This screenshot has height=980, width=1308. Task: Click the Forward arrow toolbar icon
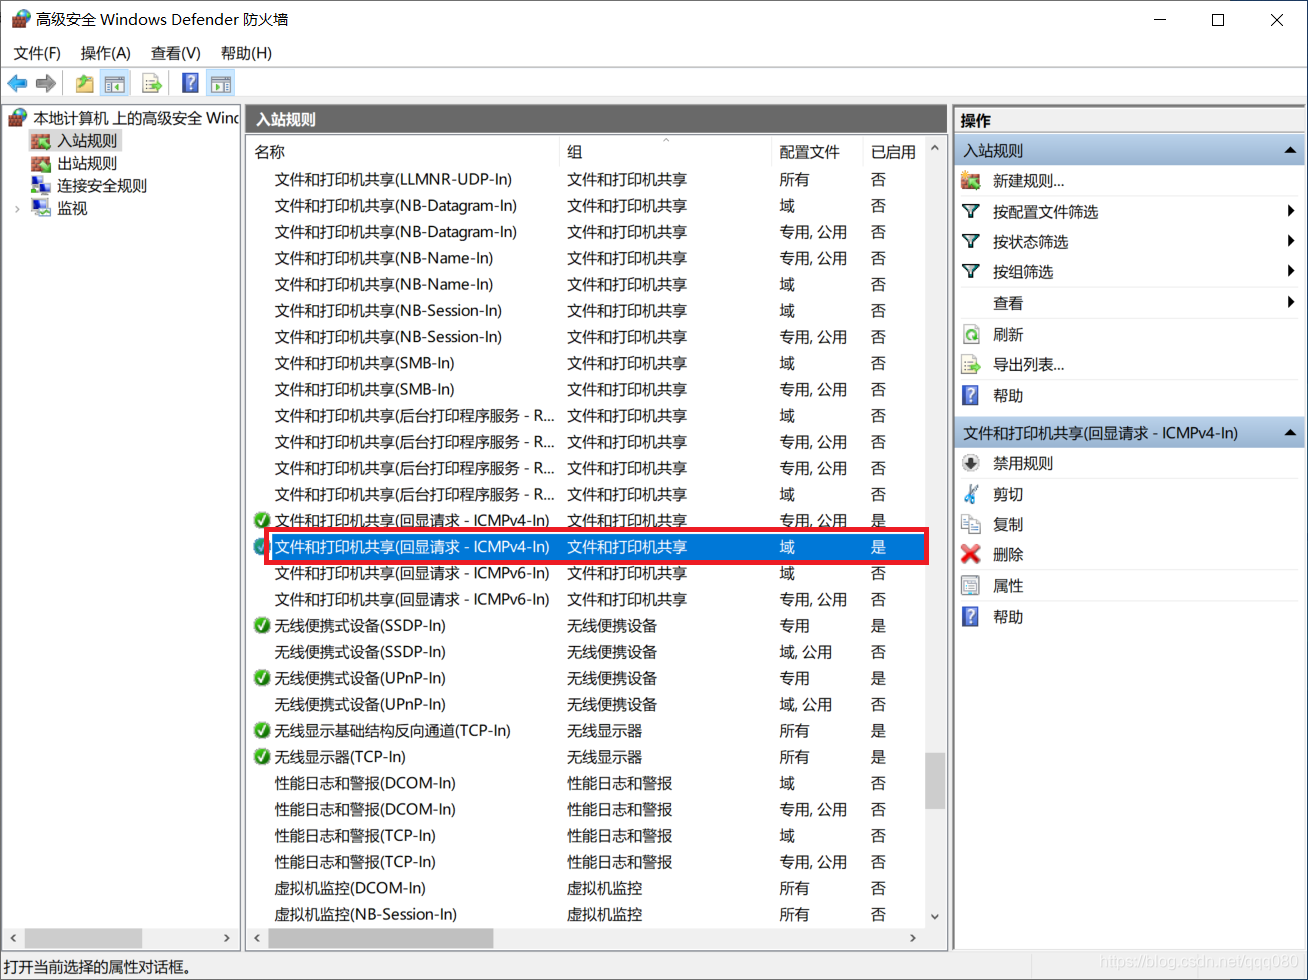click(45, 83)
